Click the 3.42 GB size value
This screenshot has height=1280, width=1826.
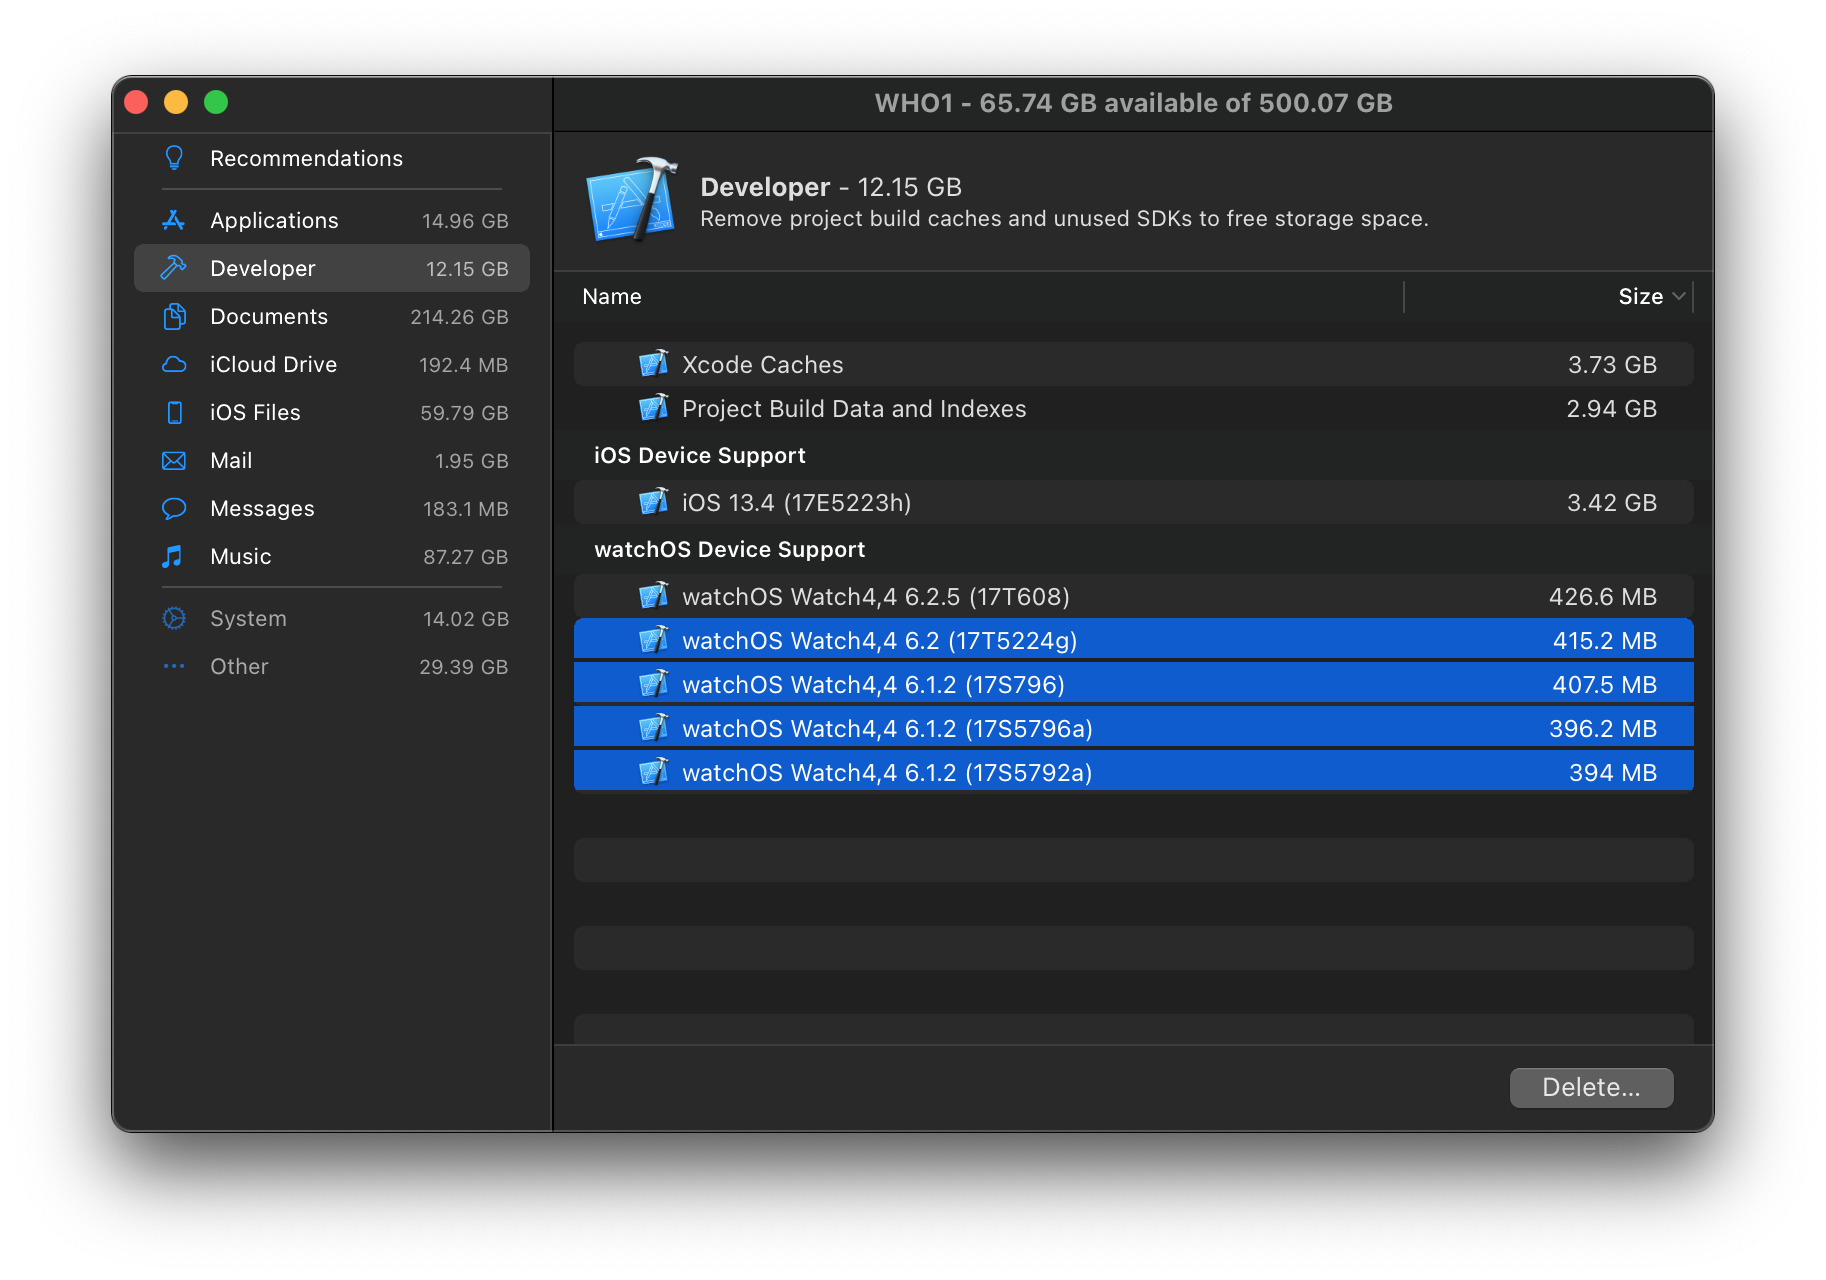[x=1611, y=503]
